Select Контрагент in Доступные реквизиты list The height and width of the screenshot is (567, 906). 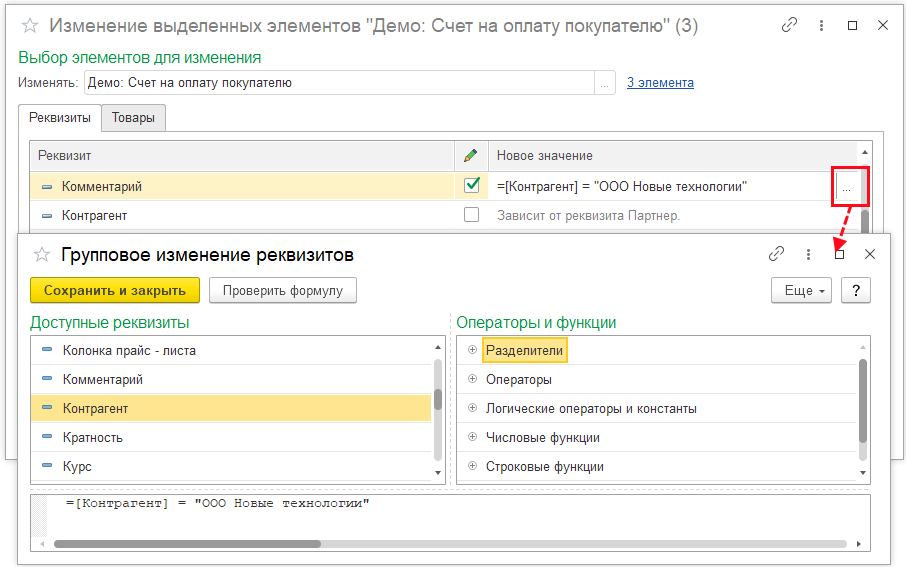[x=231, y=408]
